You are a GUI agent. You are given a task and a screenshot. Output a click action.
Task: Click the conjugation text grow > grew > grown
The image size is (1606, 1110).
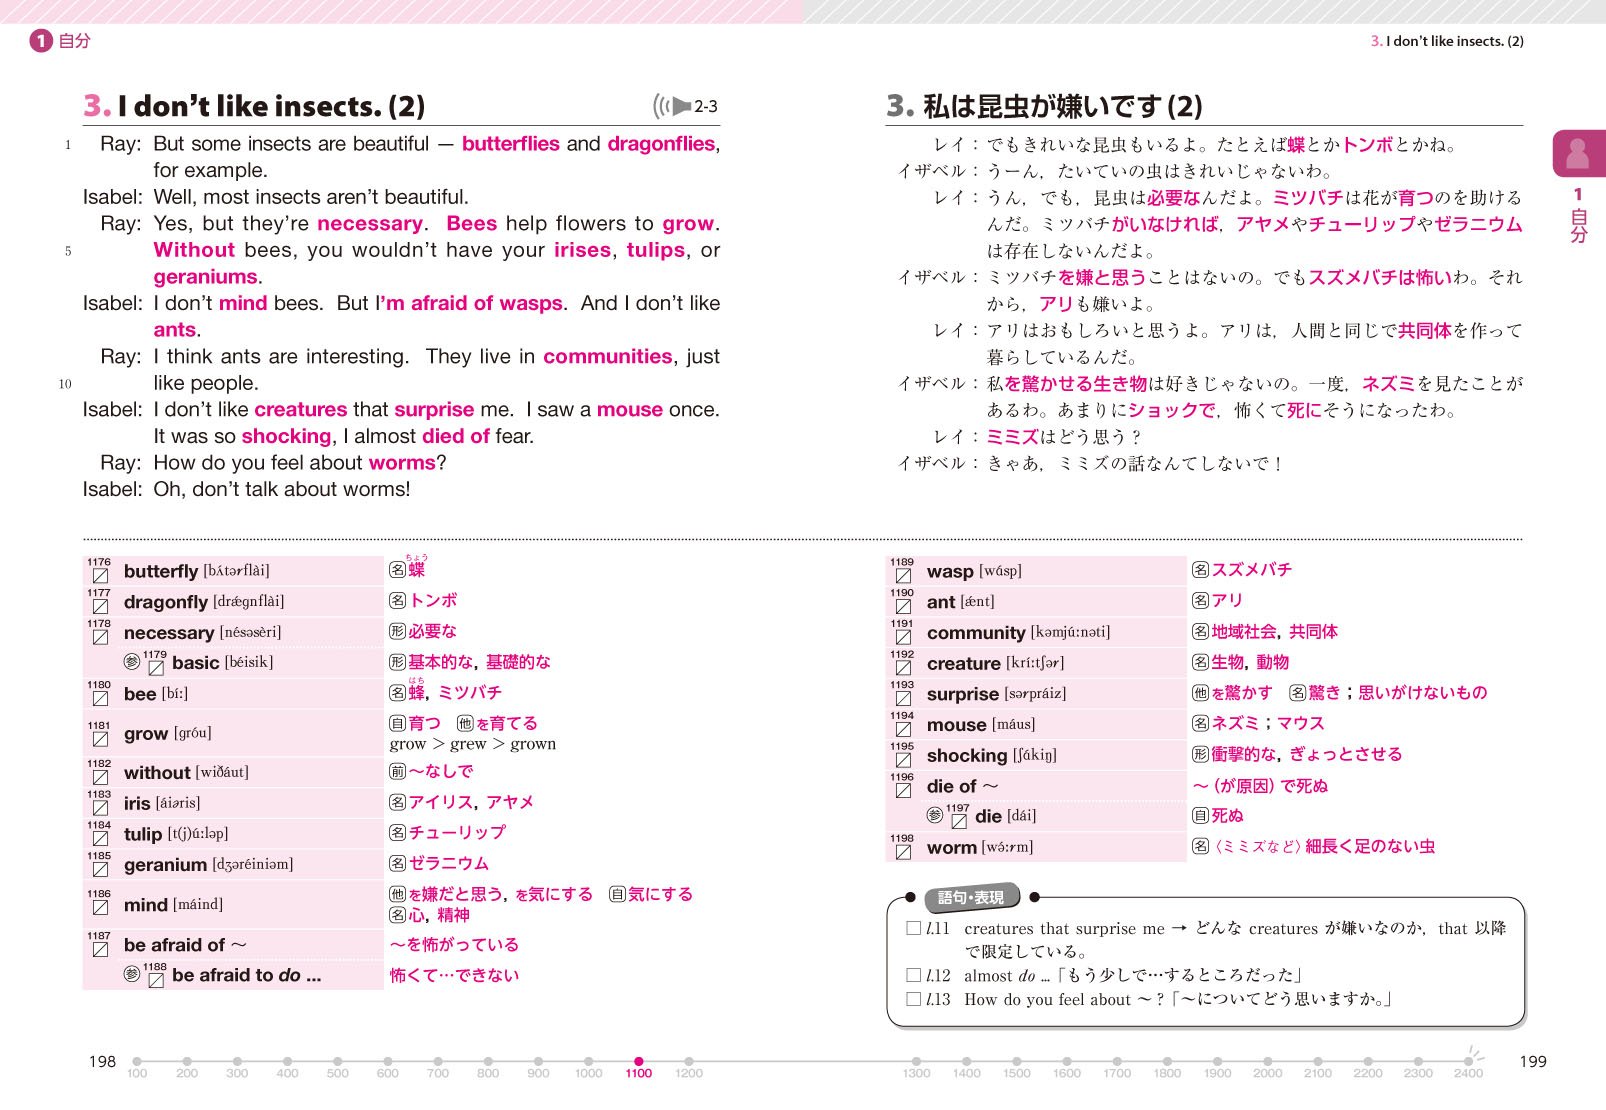pos(472,744)
